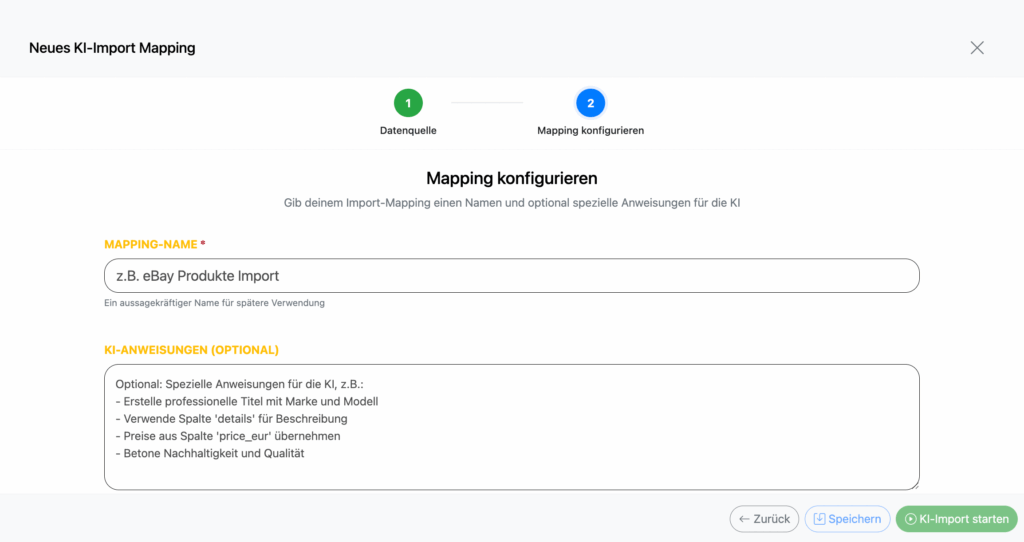
Task: Click the connector line between steps
Action: click(487, 103)
